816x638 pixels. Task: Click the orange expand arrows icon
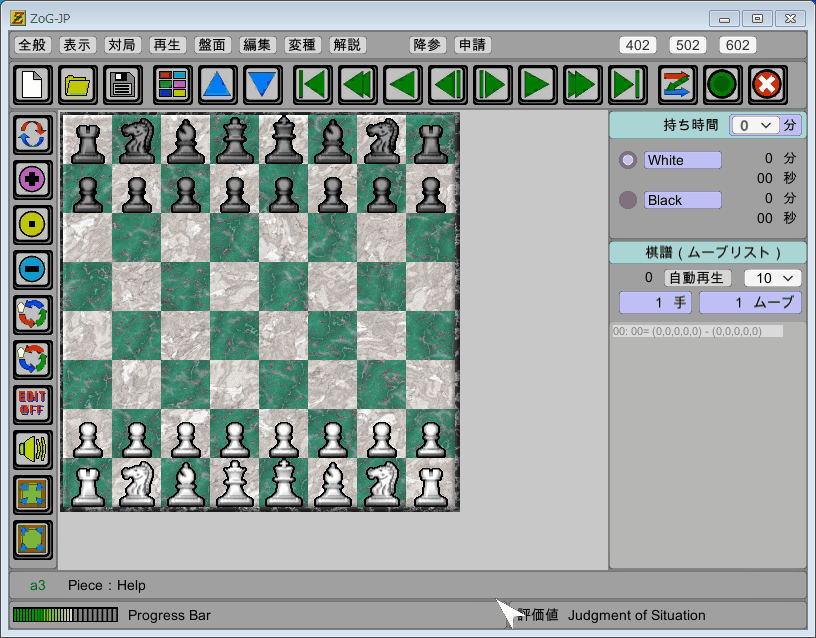[32, 494]
